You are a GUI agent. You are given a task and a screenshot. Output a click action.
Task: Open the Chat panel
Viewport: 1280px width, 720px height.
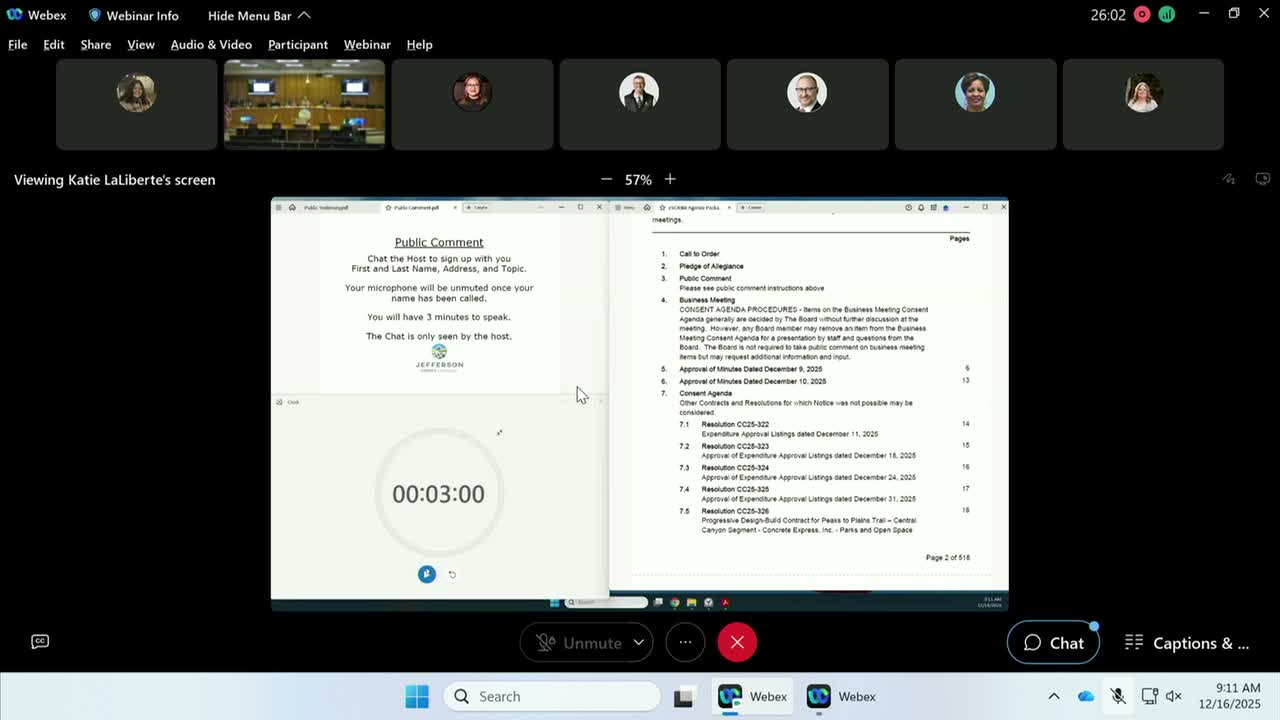pyautogui.click(x=1053, y=643)
